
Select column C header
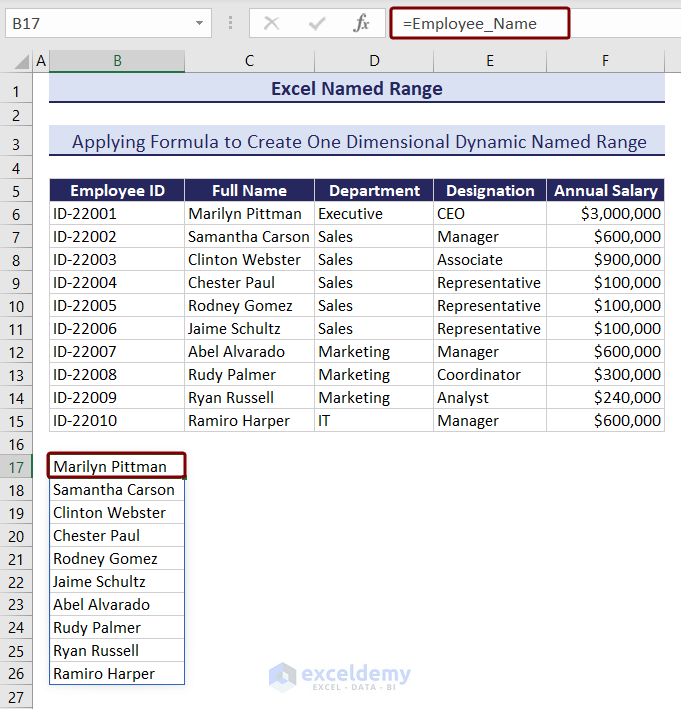[x=249, y=61]
